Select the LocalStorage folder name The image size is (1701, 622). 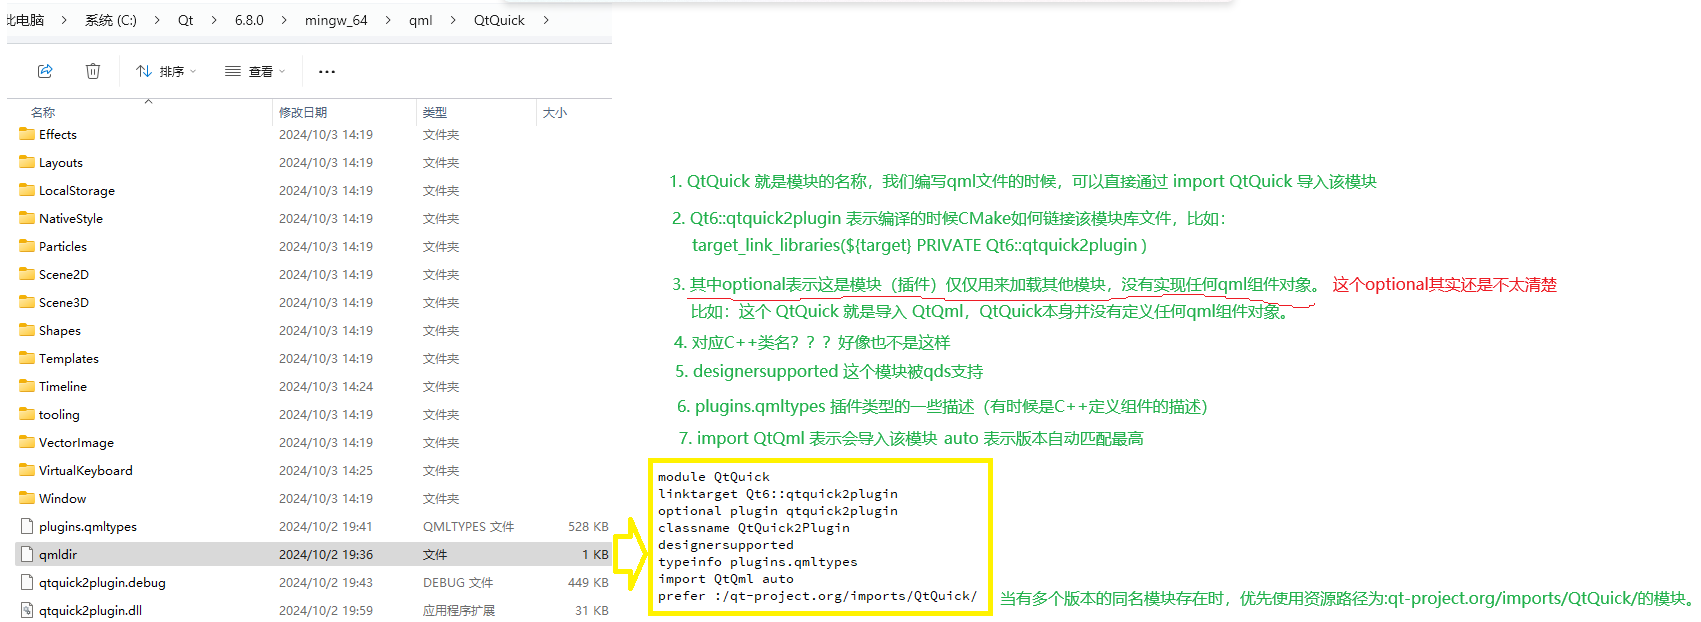pyautogui.click(x=77, y=190)
